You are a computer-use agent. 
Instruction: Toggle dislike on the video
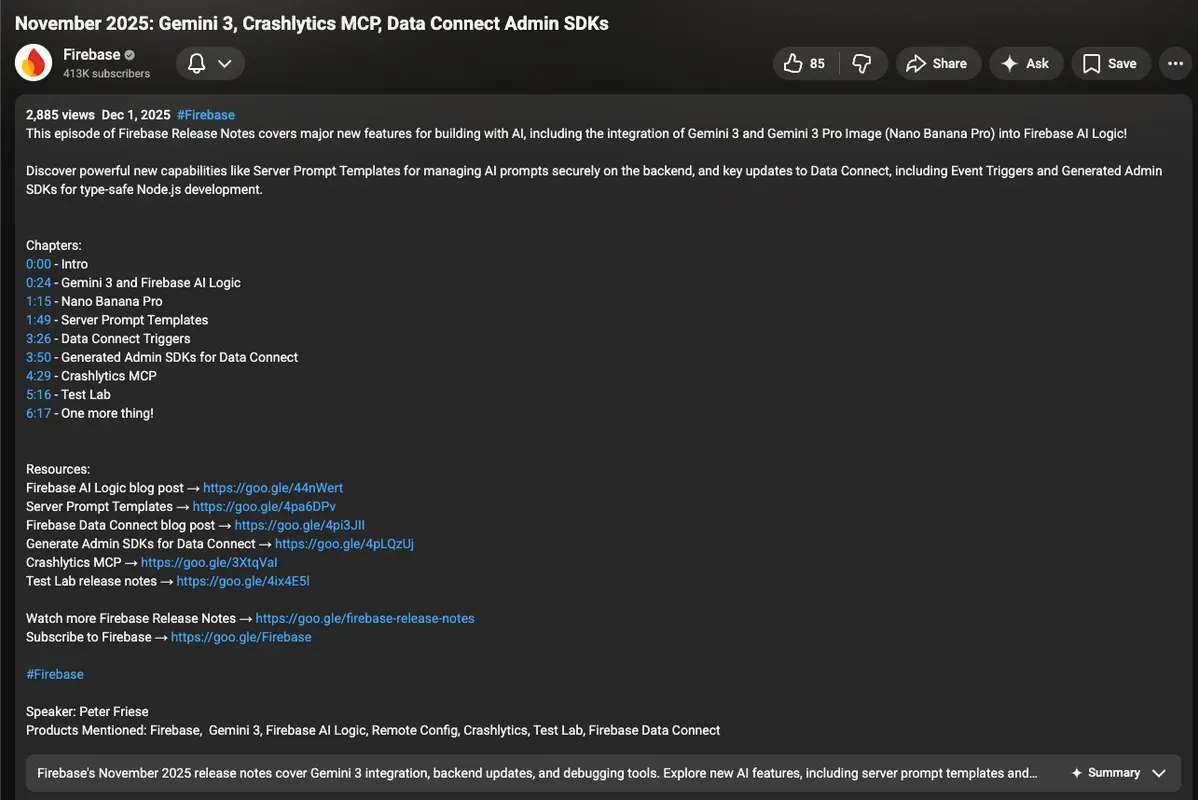pos(861,61)
